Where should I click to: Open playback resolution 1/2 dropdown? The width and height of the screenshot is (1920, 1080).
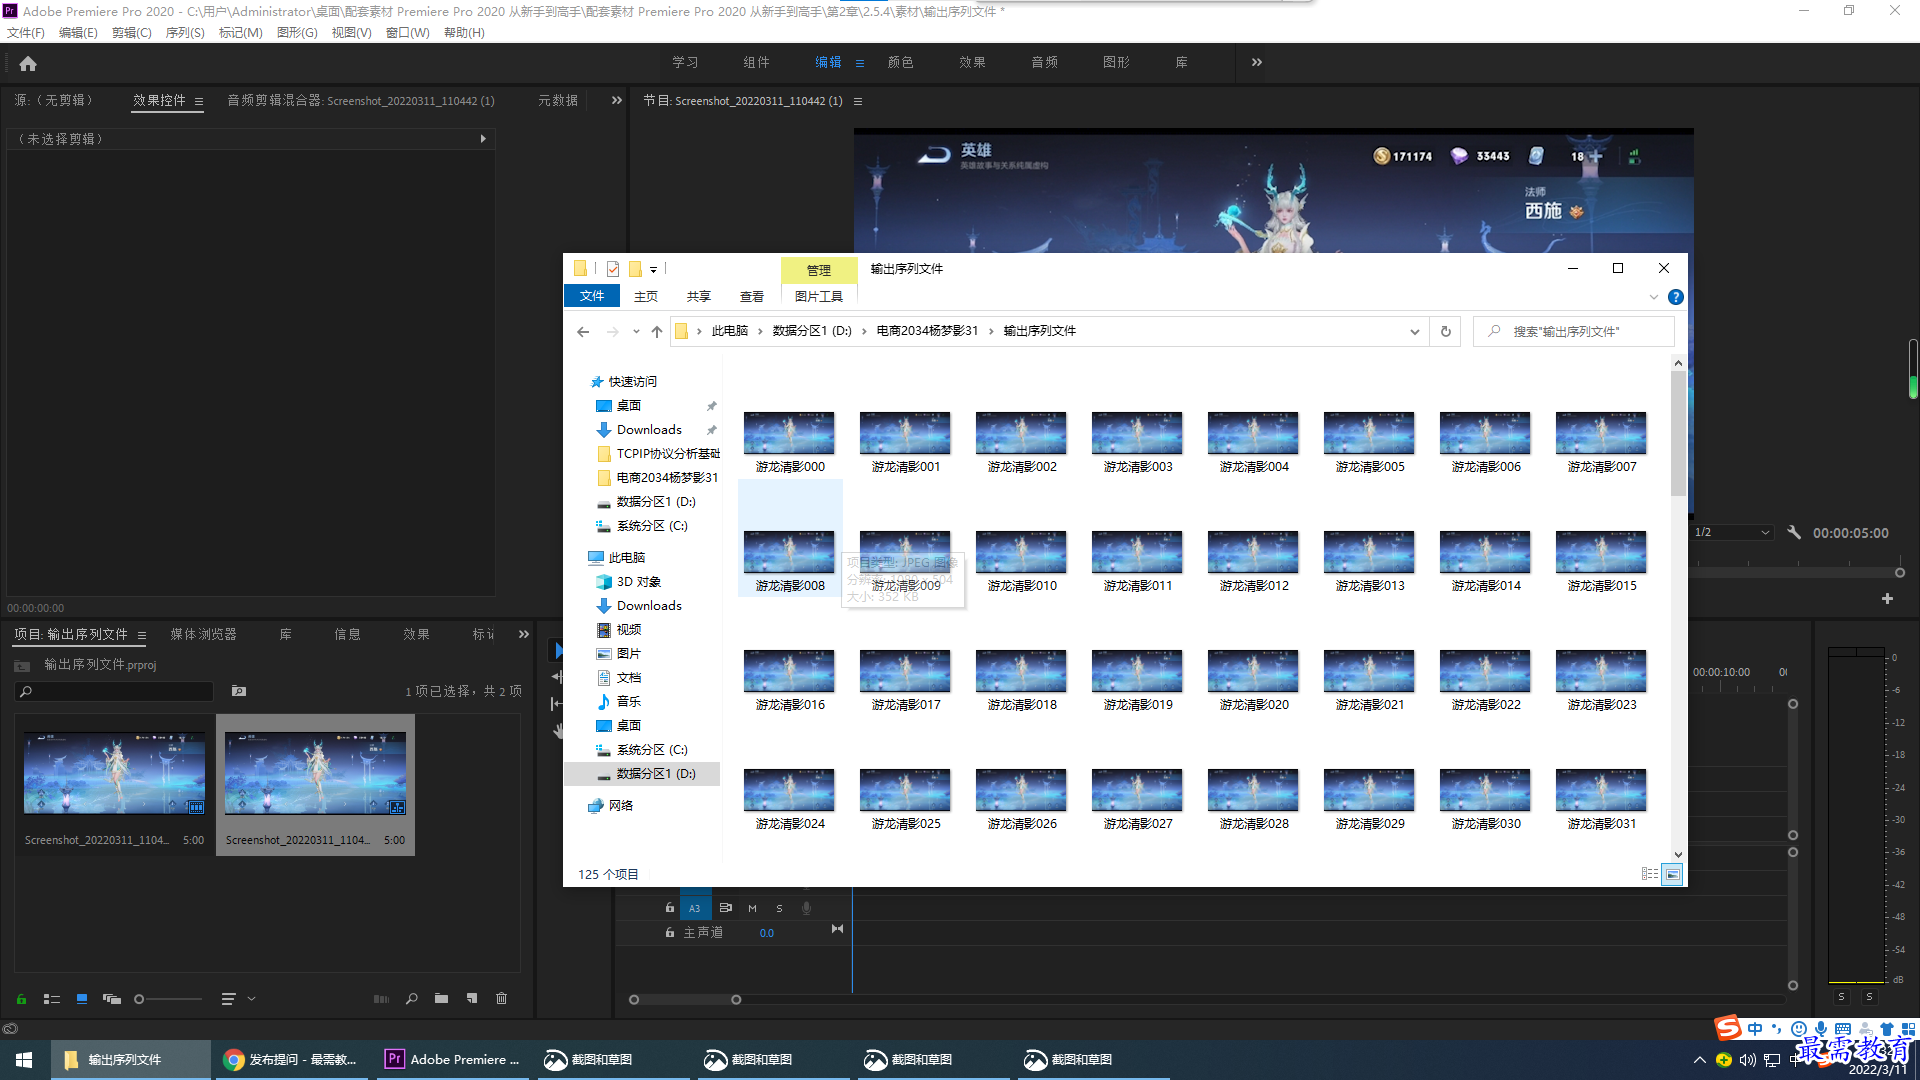tap(1733, 533)
